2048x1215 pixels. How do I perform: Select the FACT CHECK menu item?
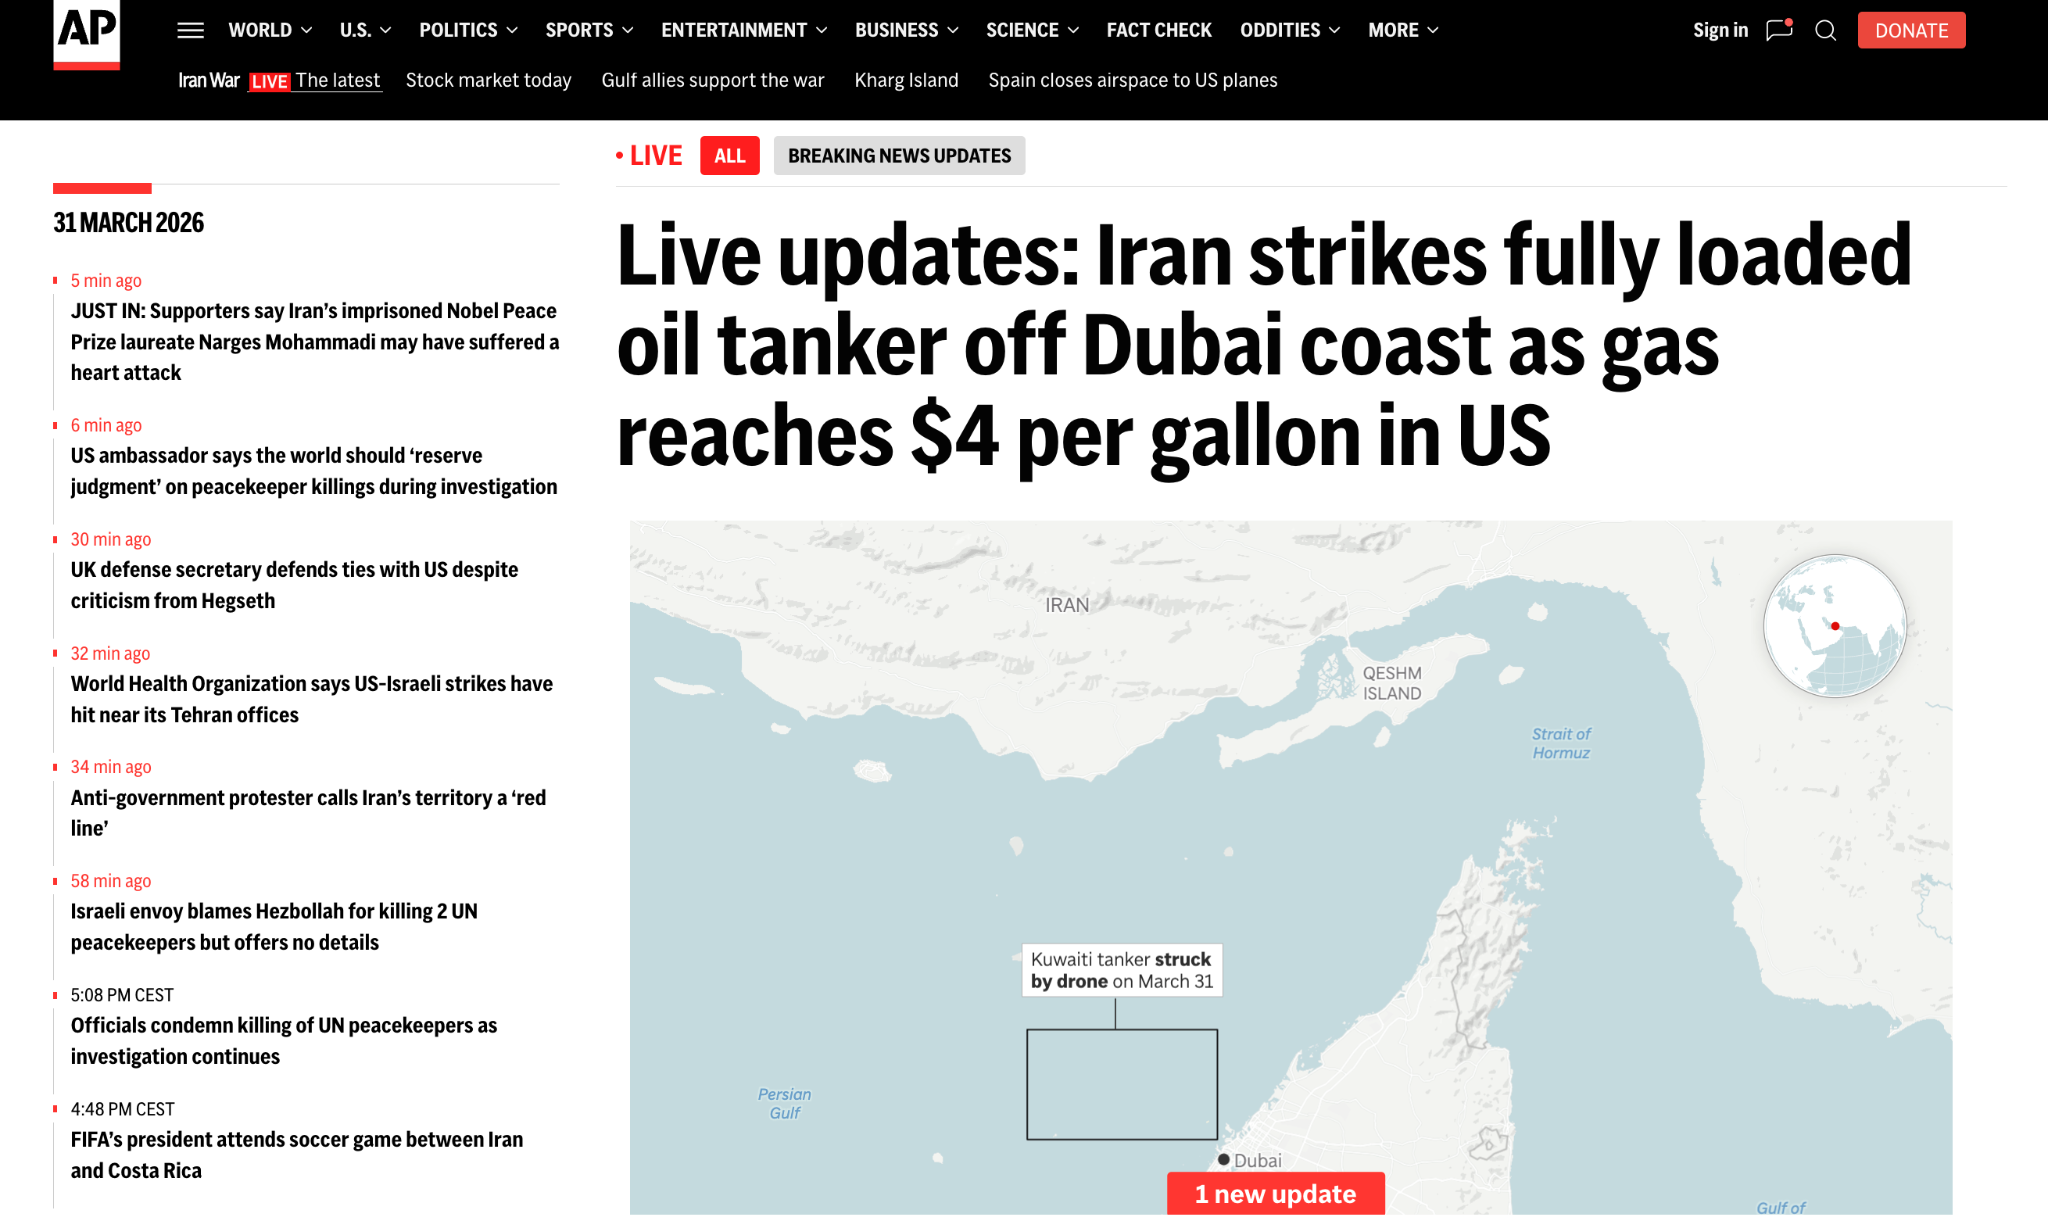pyautogui.click(x=1158, y=30)
